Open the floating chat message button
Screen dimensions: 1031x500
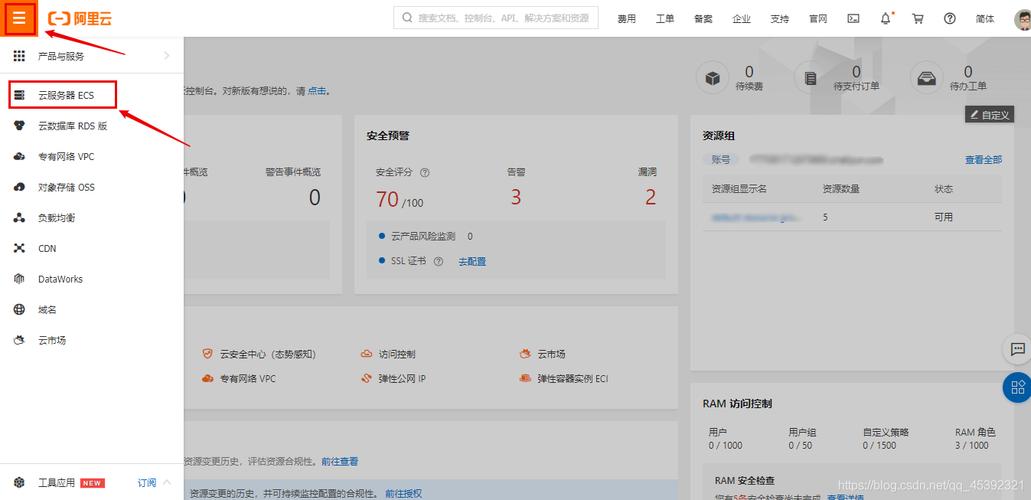(x=1018, y=349)
